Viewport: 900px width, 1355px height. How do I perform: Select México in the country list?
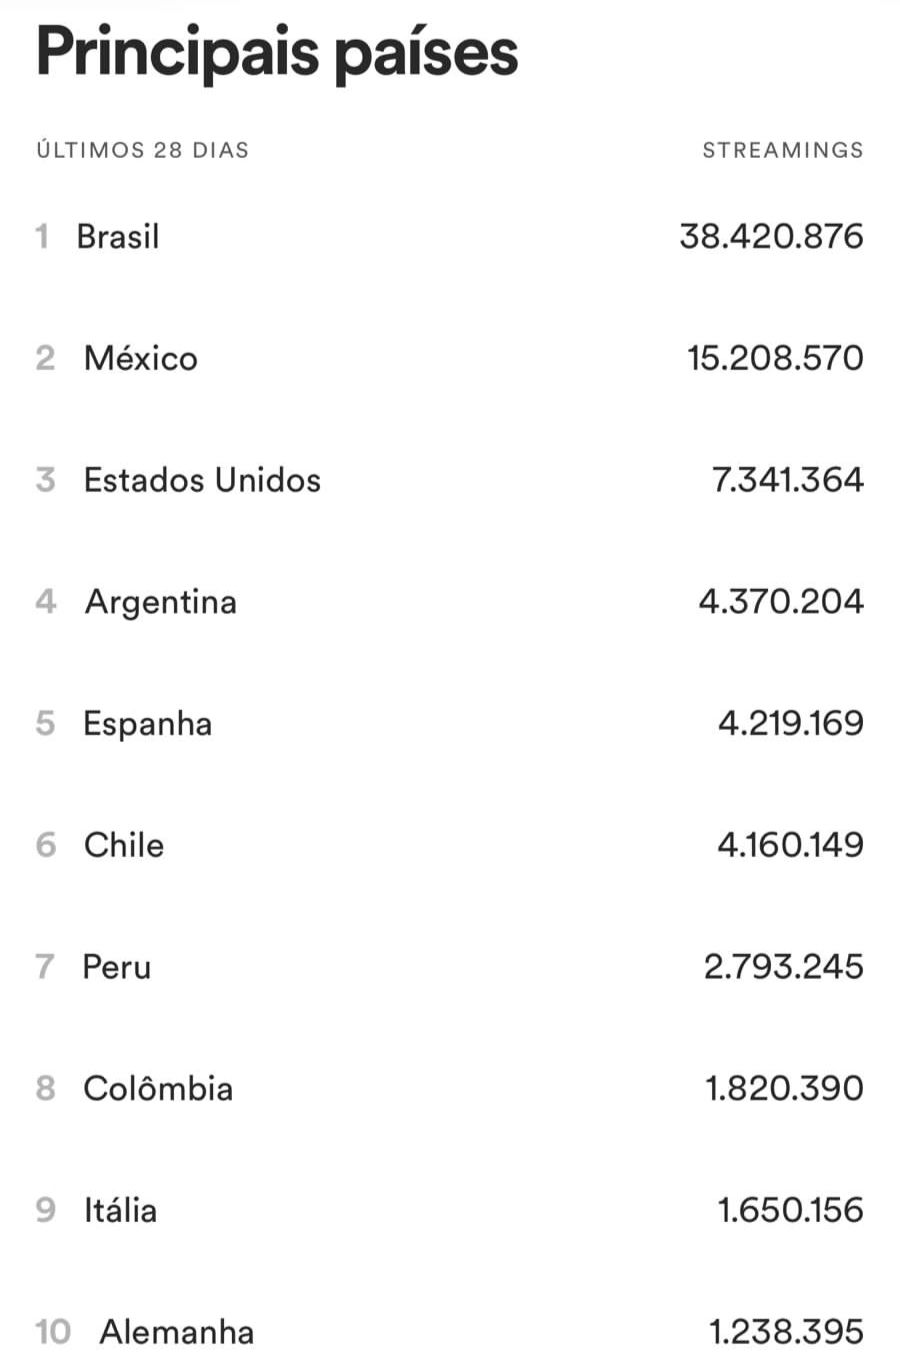(x=141, y=358)
